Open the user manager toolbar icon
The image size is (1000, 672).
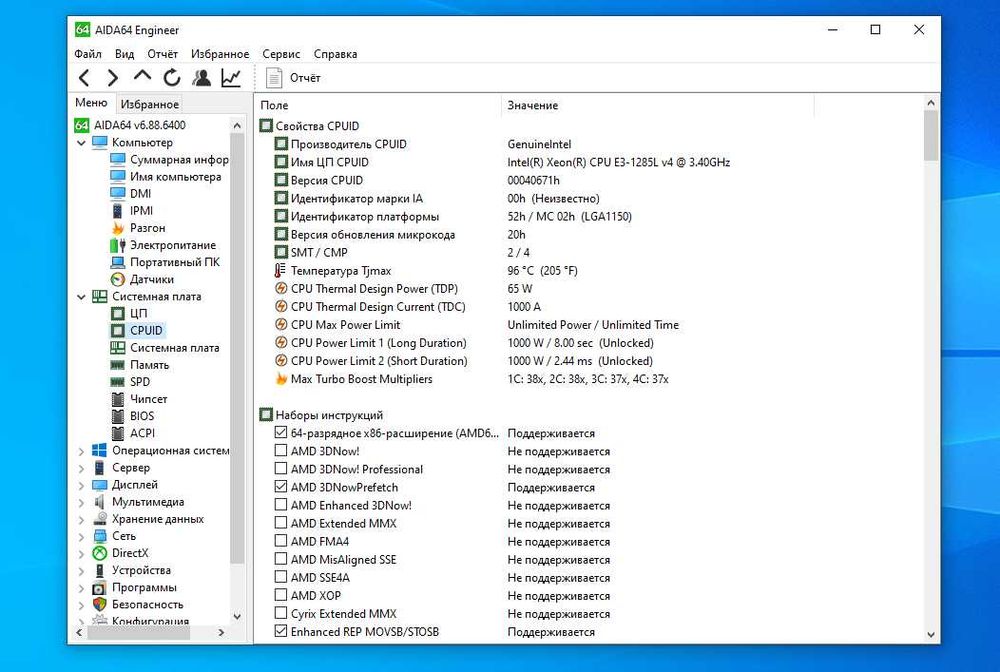pos(202,78)
